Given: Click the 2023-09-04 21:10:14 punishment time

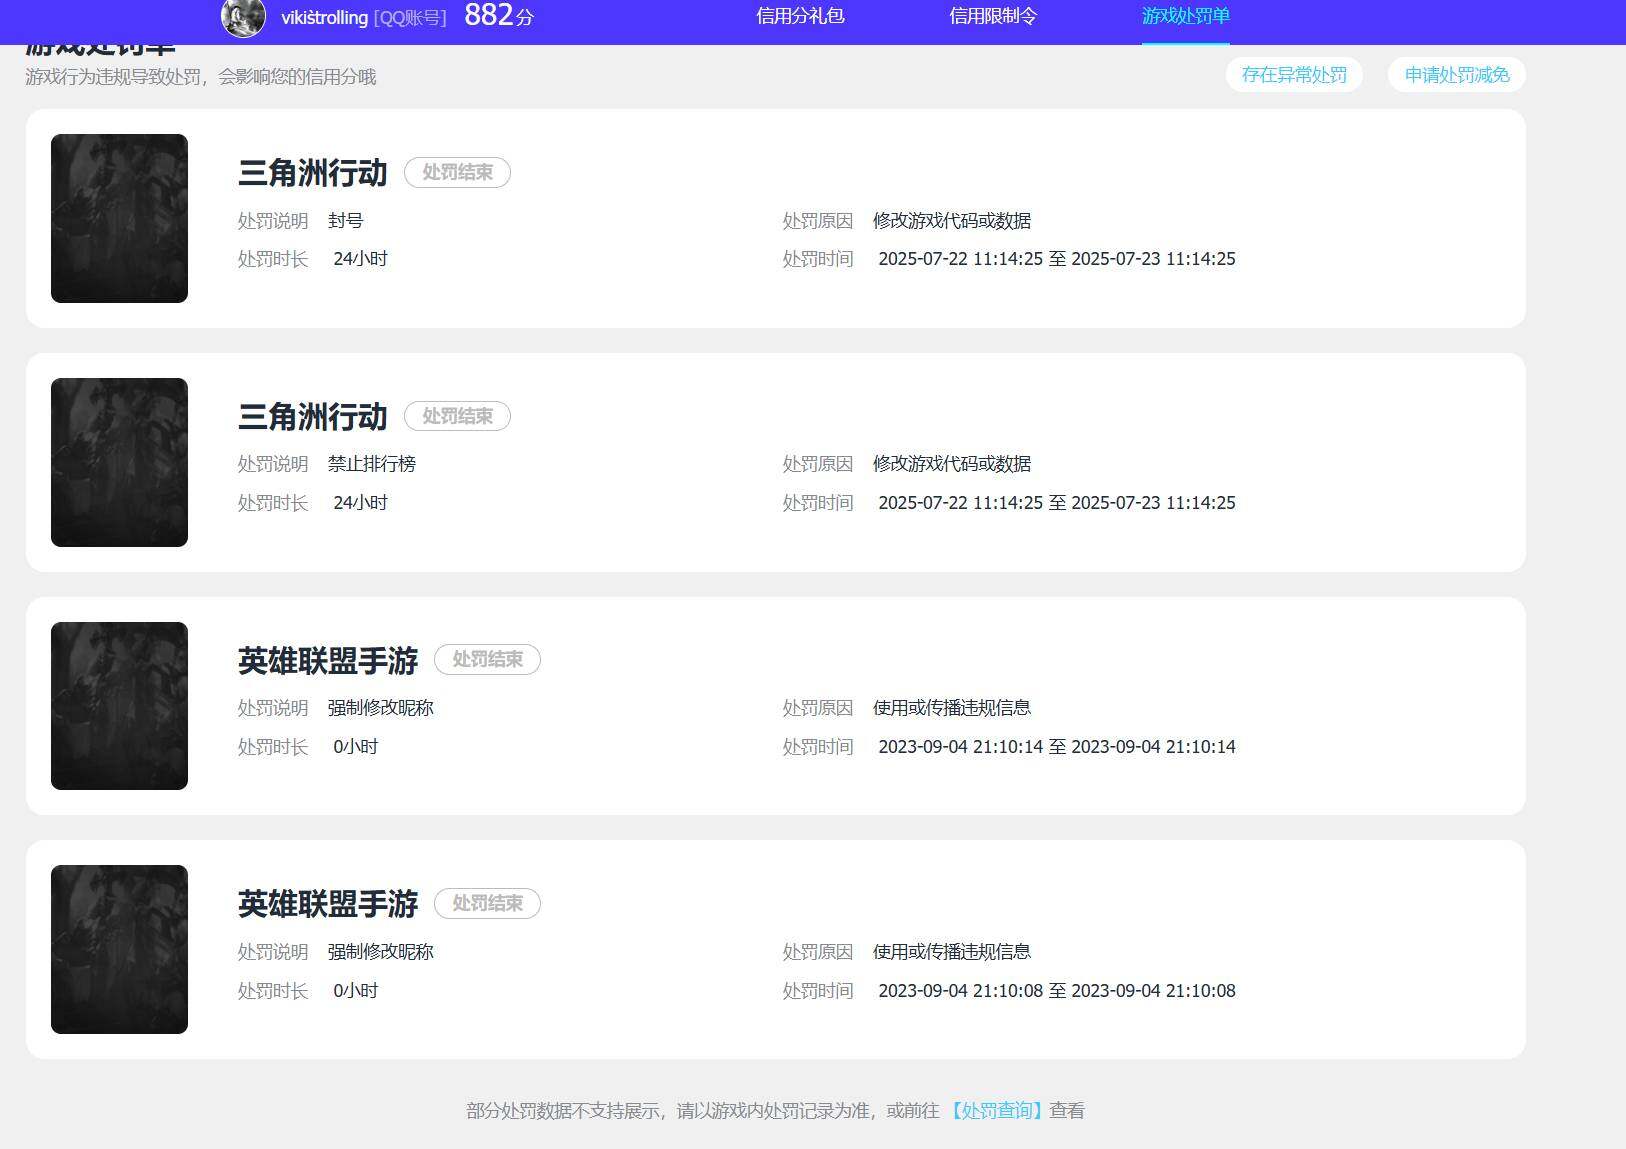Looking at the screenshot, I should click(1057, 747).
